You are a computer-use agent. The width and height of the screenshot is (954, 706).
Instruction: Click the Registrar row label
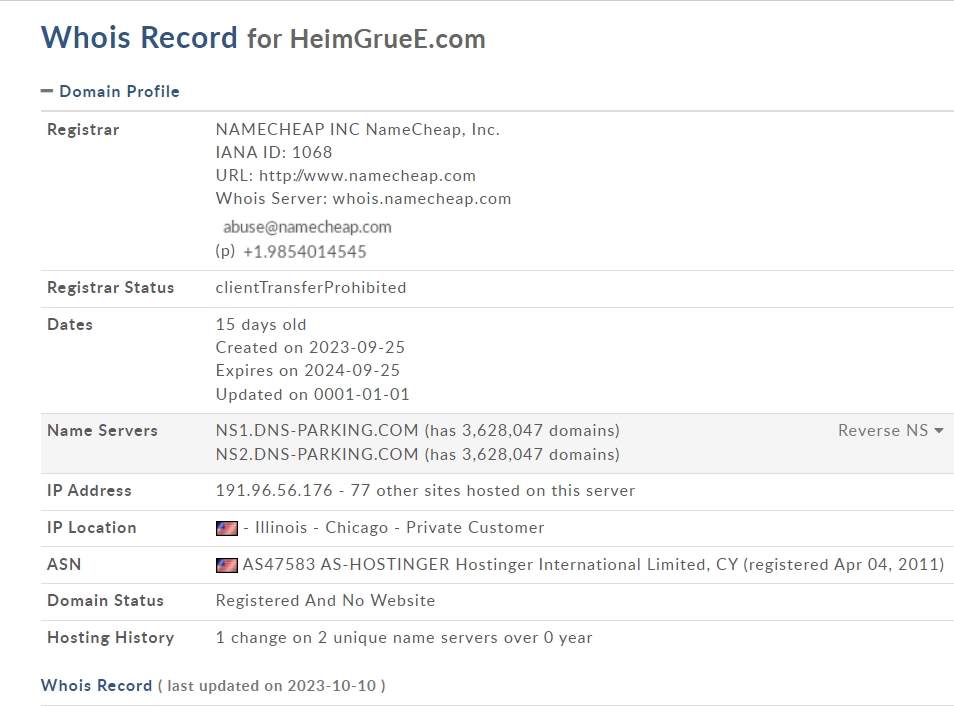click(x=83, y=130)
